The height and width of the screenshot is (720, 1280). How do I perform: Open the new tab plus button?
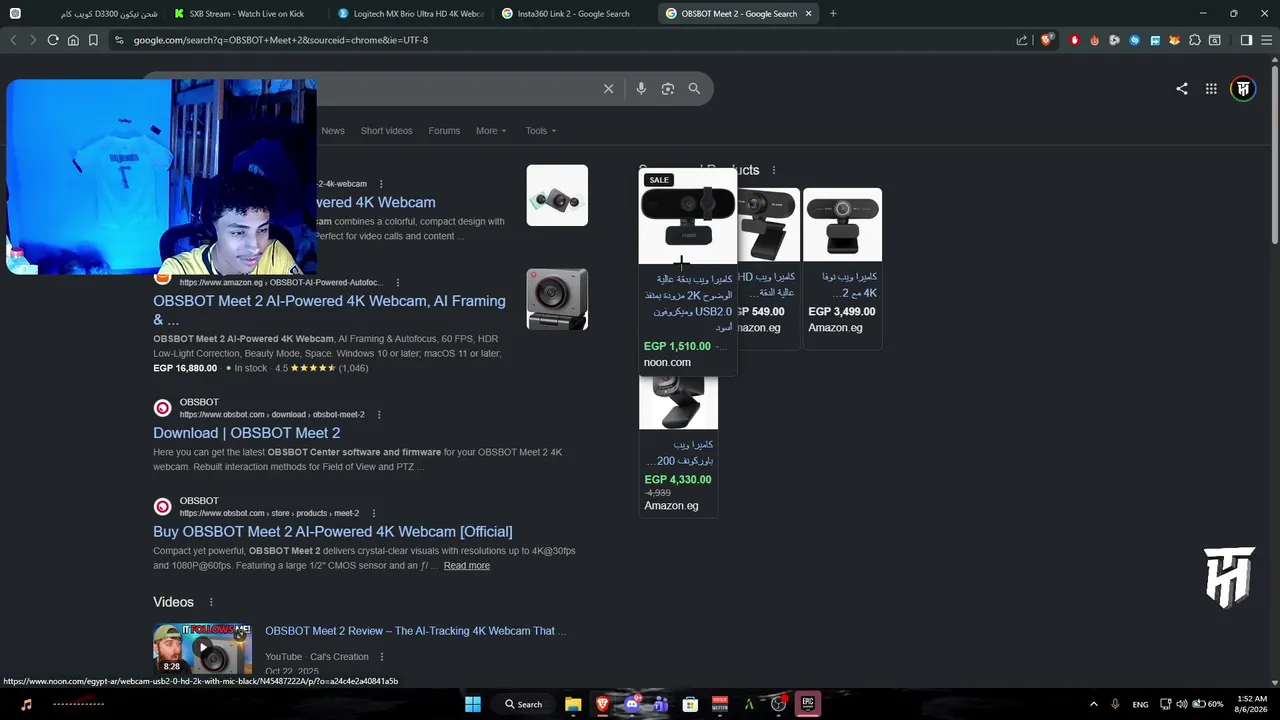[x=833, y=14]
